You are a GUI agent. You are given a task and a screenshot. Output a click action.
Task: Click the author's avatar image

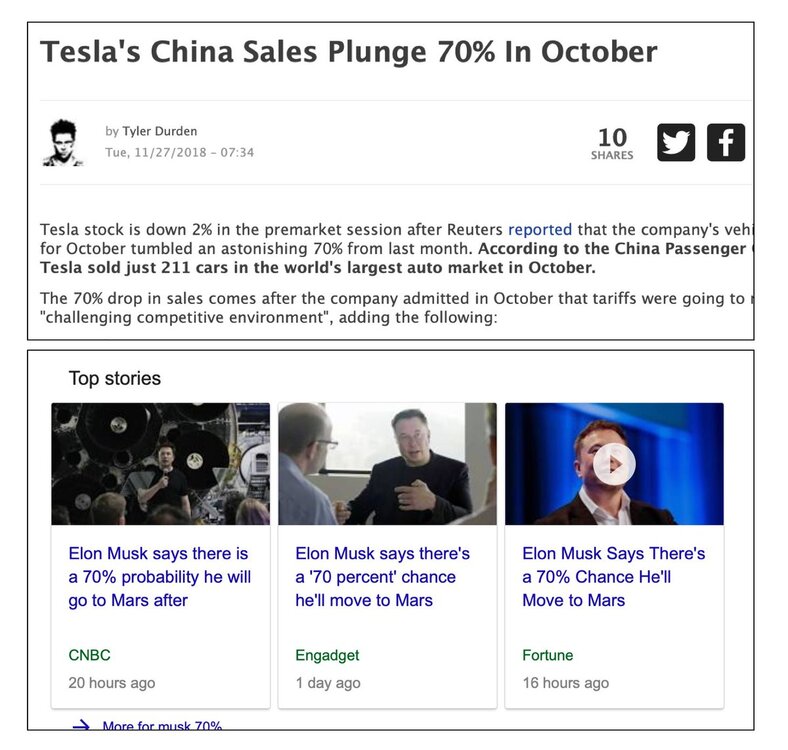(x=63, y=142)
